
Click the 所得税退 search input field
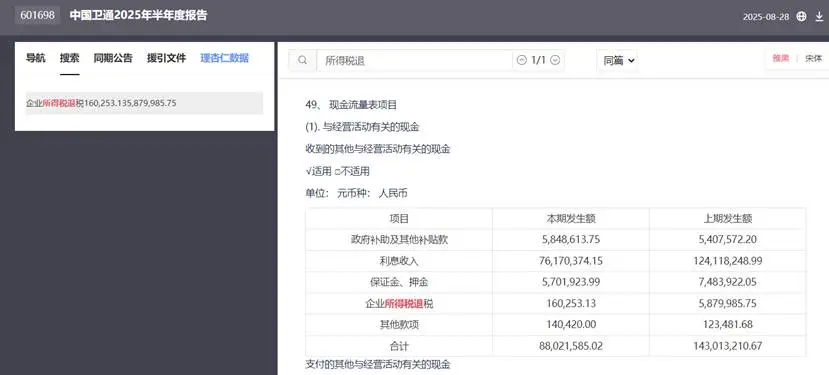[x=414, y=60]
